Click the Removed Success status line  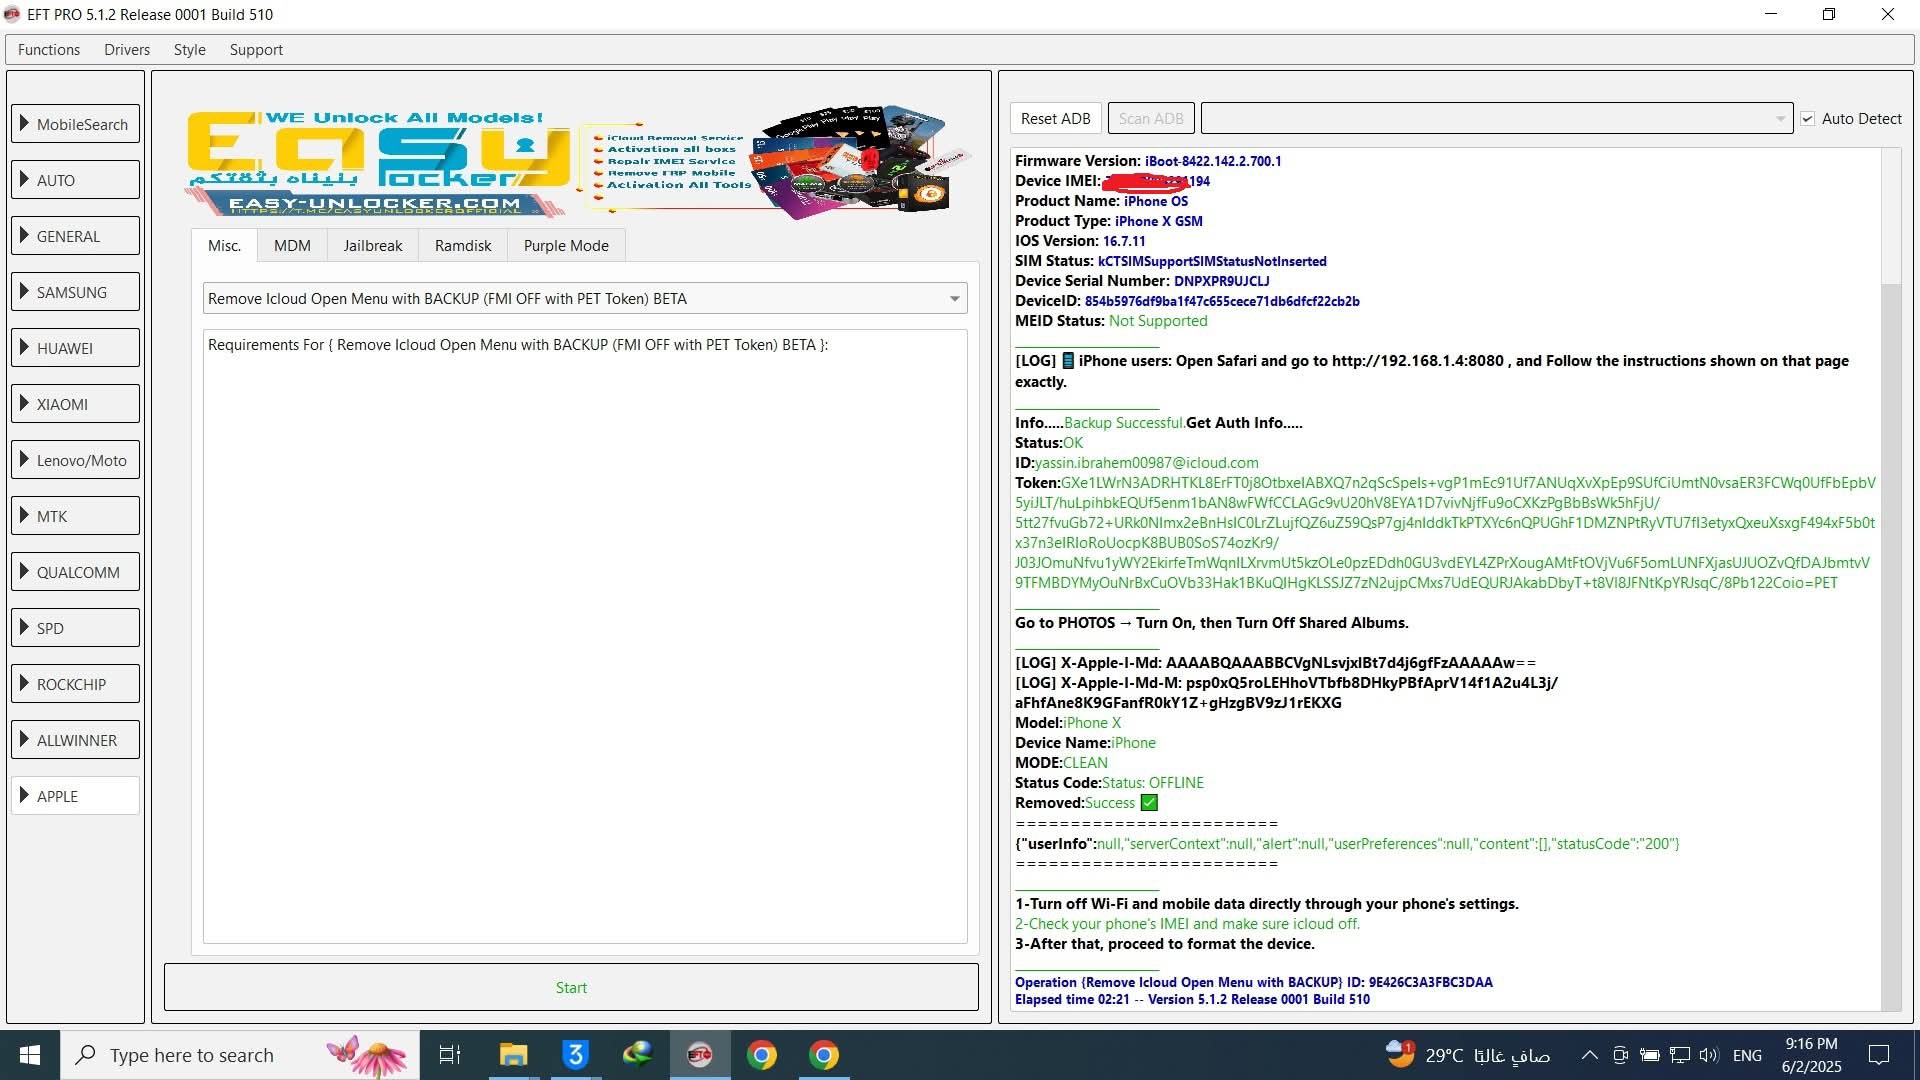(x=1086, y=802)
